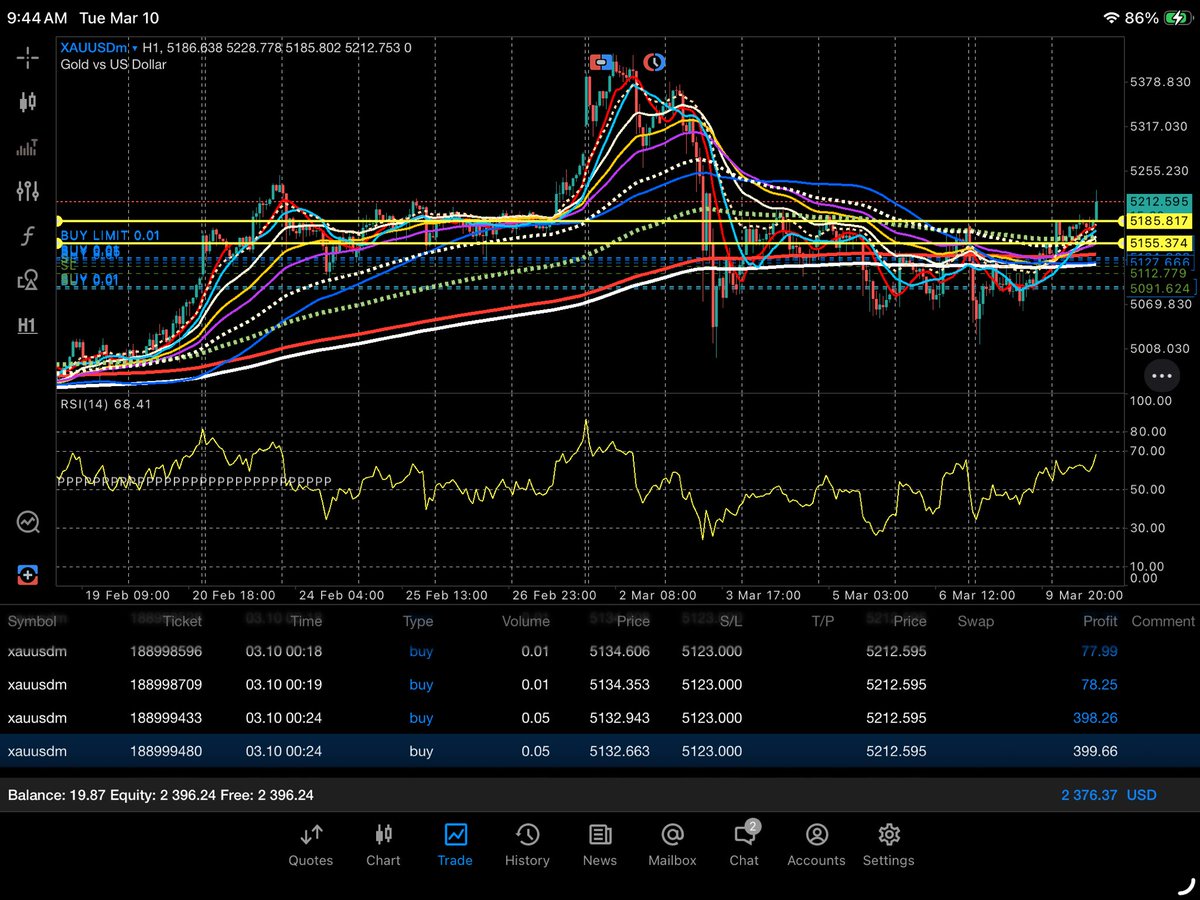Tap the Type column header
The width and height of the screenshot is (1200, 900).
tap(418, 621)
